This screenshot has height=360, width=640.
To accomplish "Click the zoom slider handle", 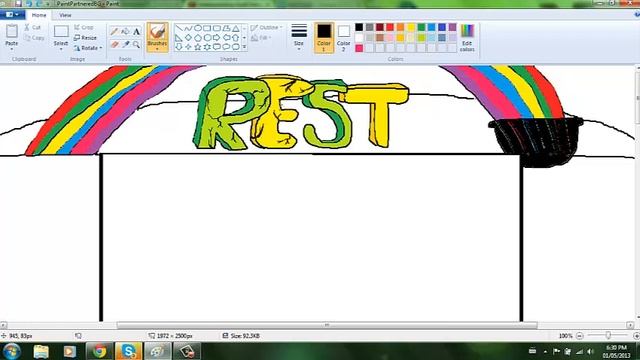I will [x=608, y=336].
